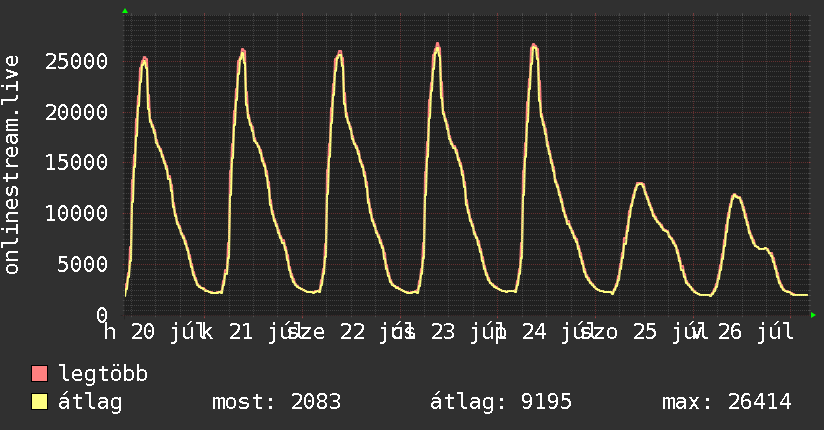Click the 15000 Y-axis tick label
This screenshot has width=824, height=430.
[77, 163]
